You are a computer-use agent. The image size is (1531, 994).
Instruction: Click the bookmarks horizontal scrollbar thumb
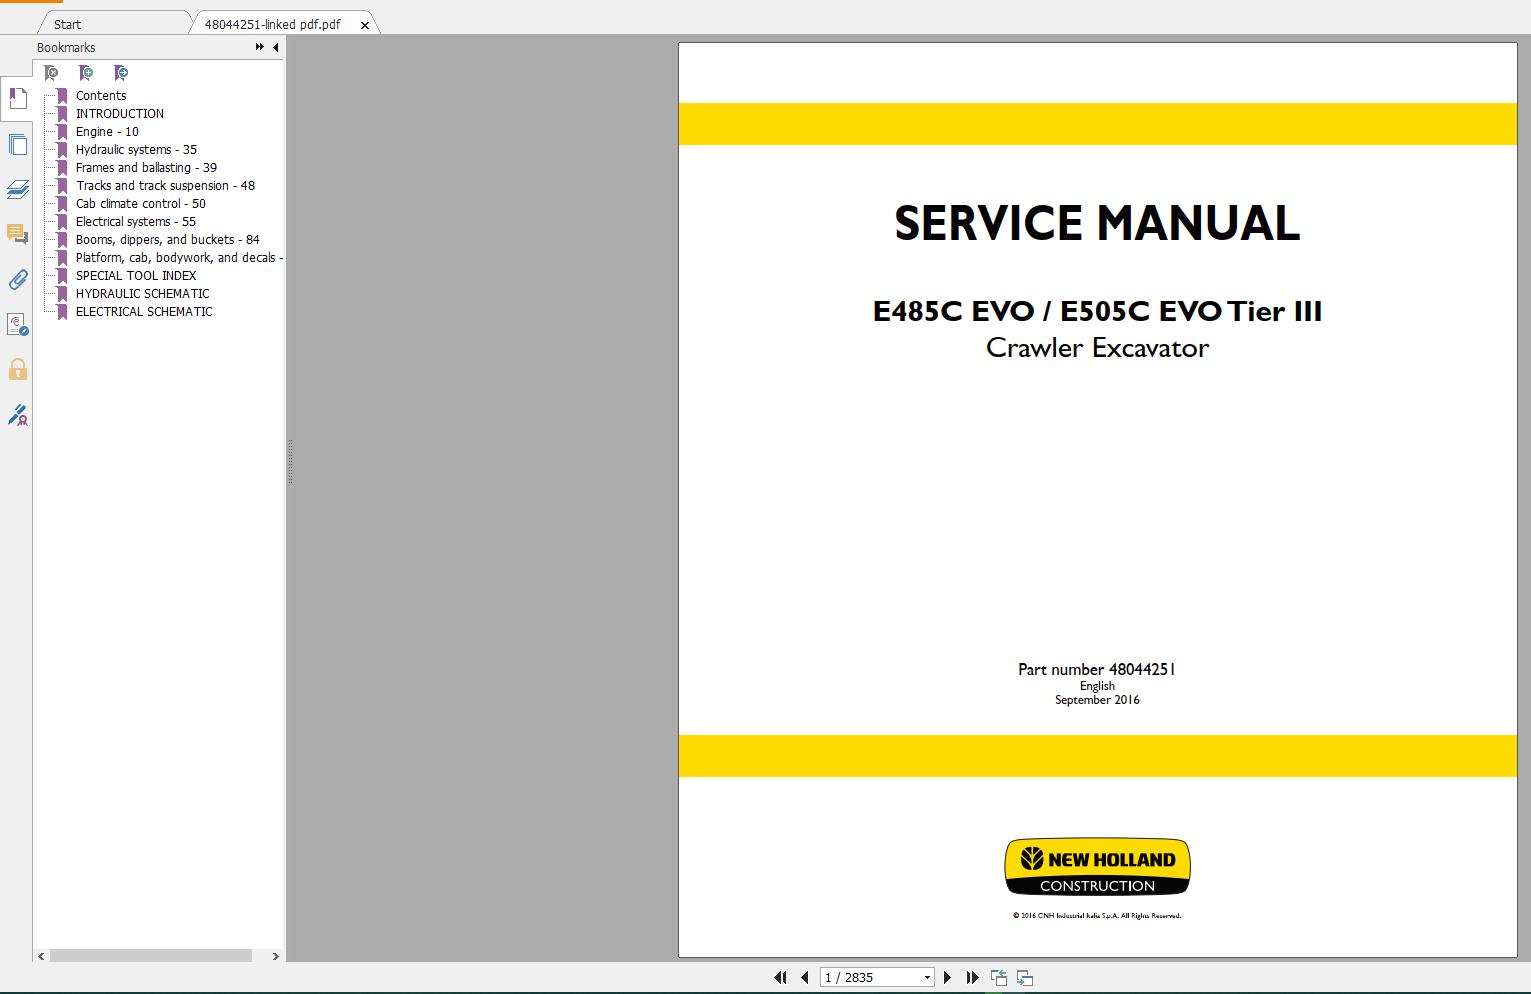tap(151, 956)
